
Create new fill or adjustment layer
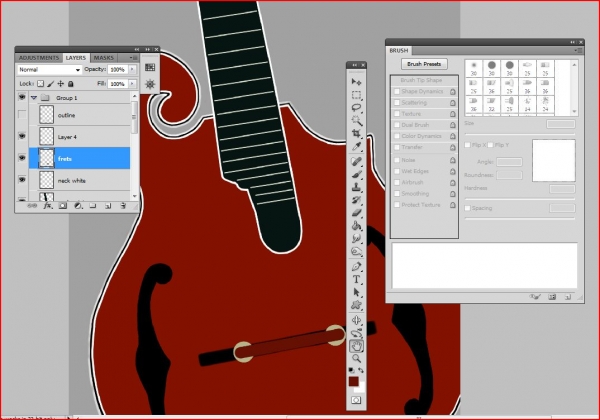[x=78, y=206]
